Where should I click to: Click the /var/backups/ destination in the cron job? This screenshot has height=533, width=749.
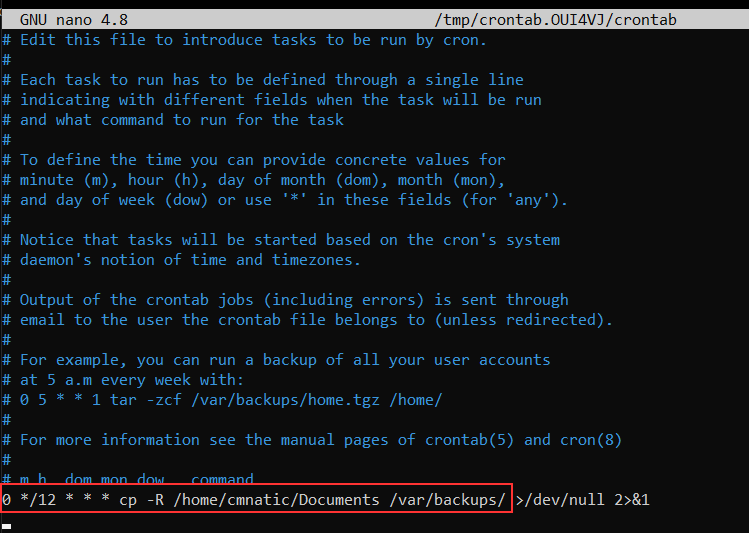click(449, 499)
